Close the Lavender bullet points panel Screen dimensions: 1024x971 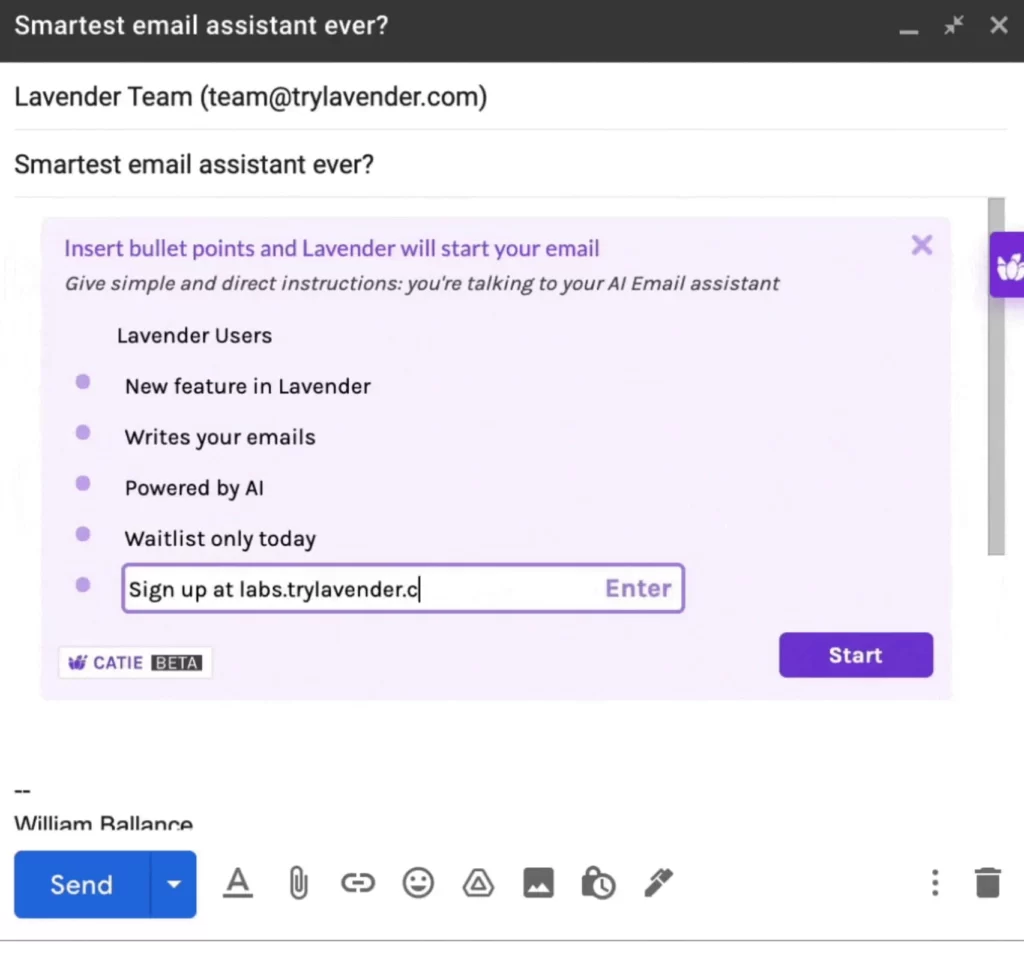point(921,246)
